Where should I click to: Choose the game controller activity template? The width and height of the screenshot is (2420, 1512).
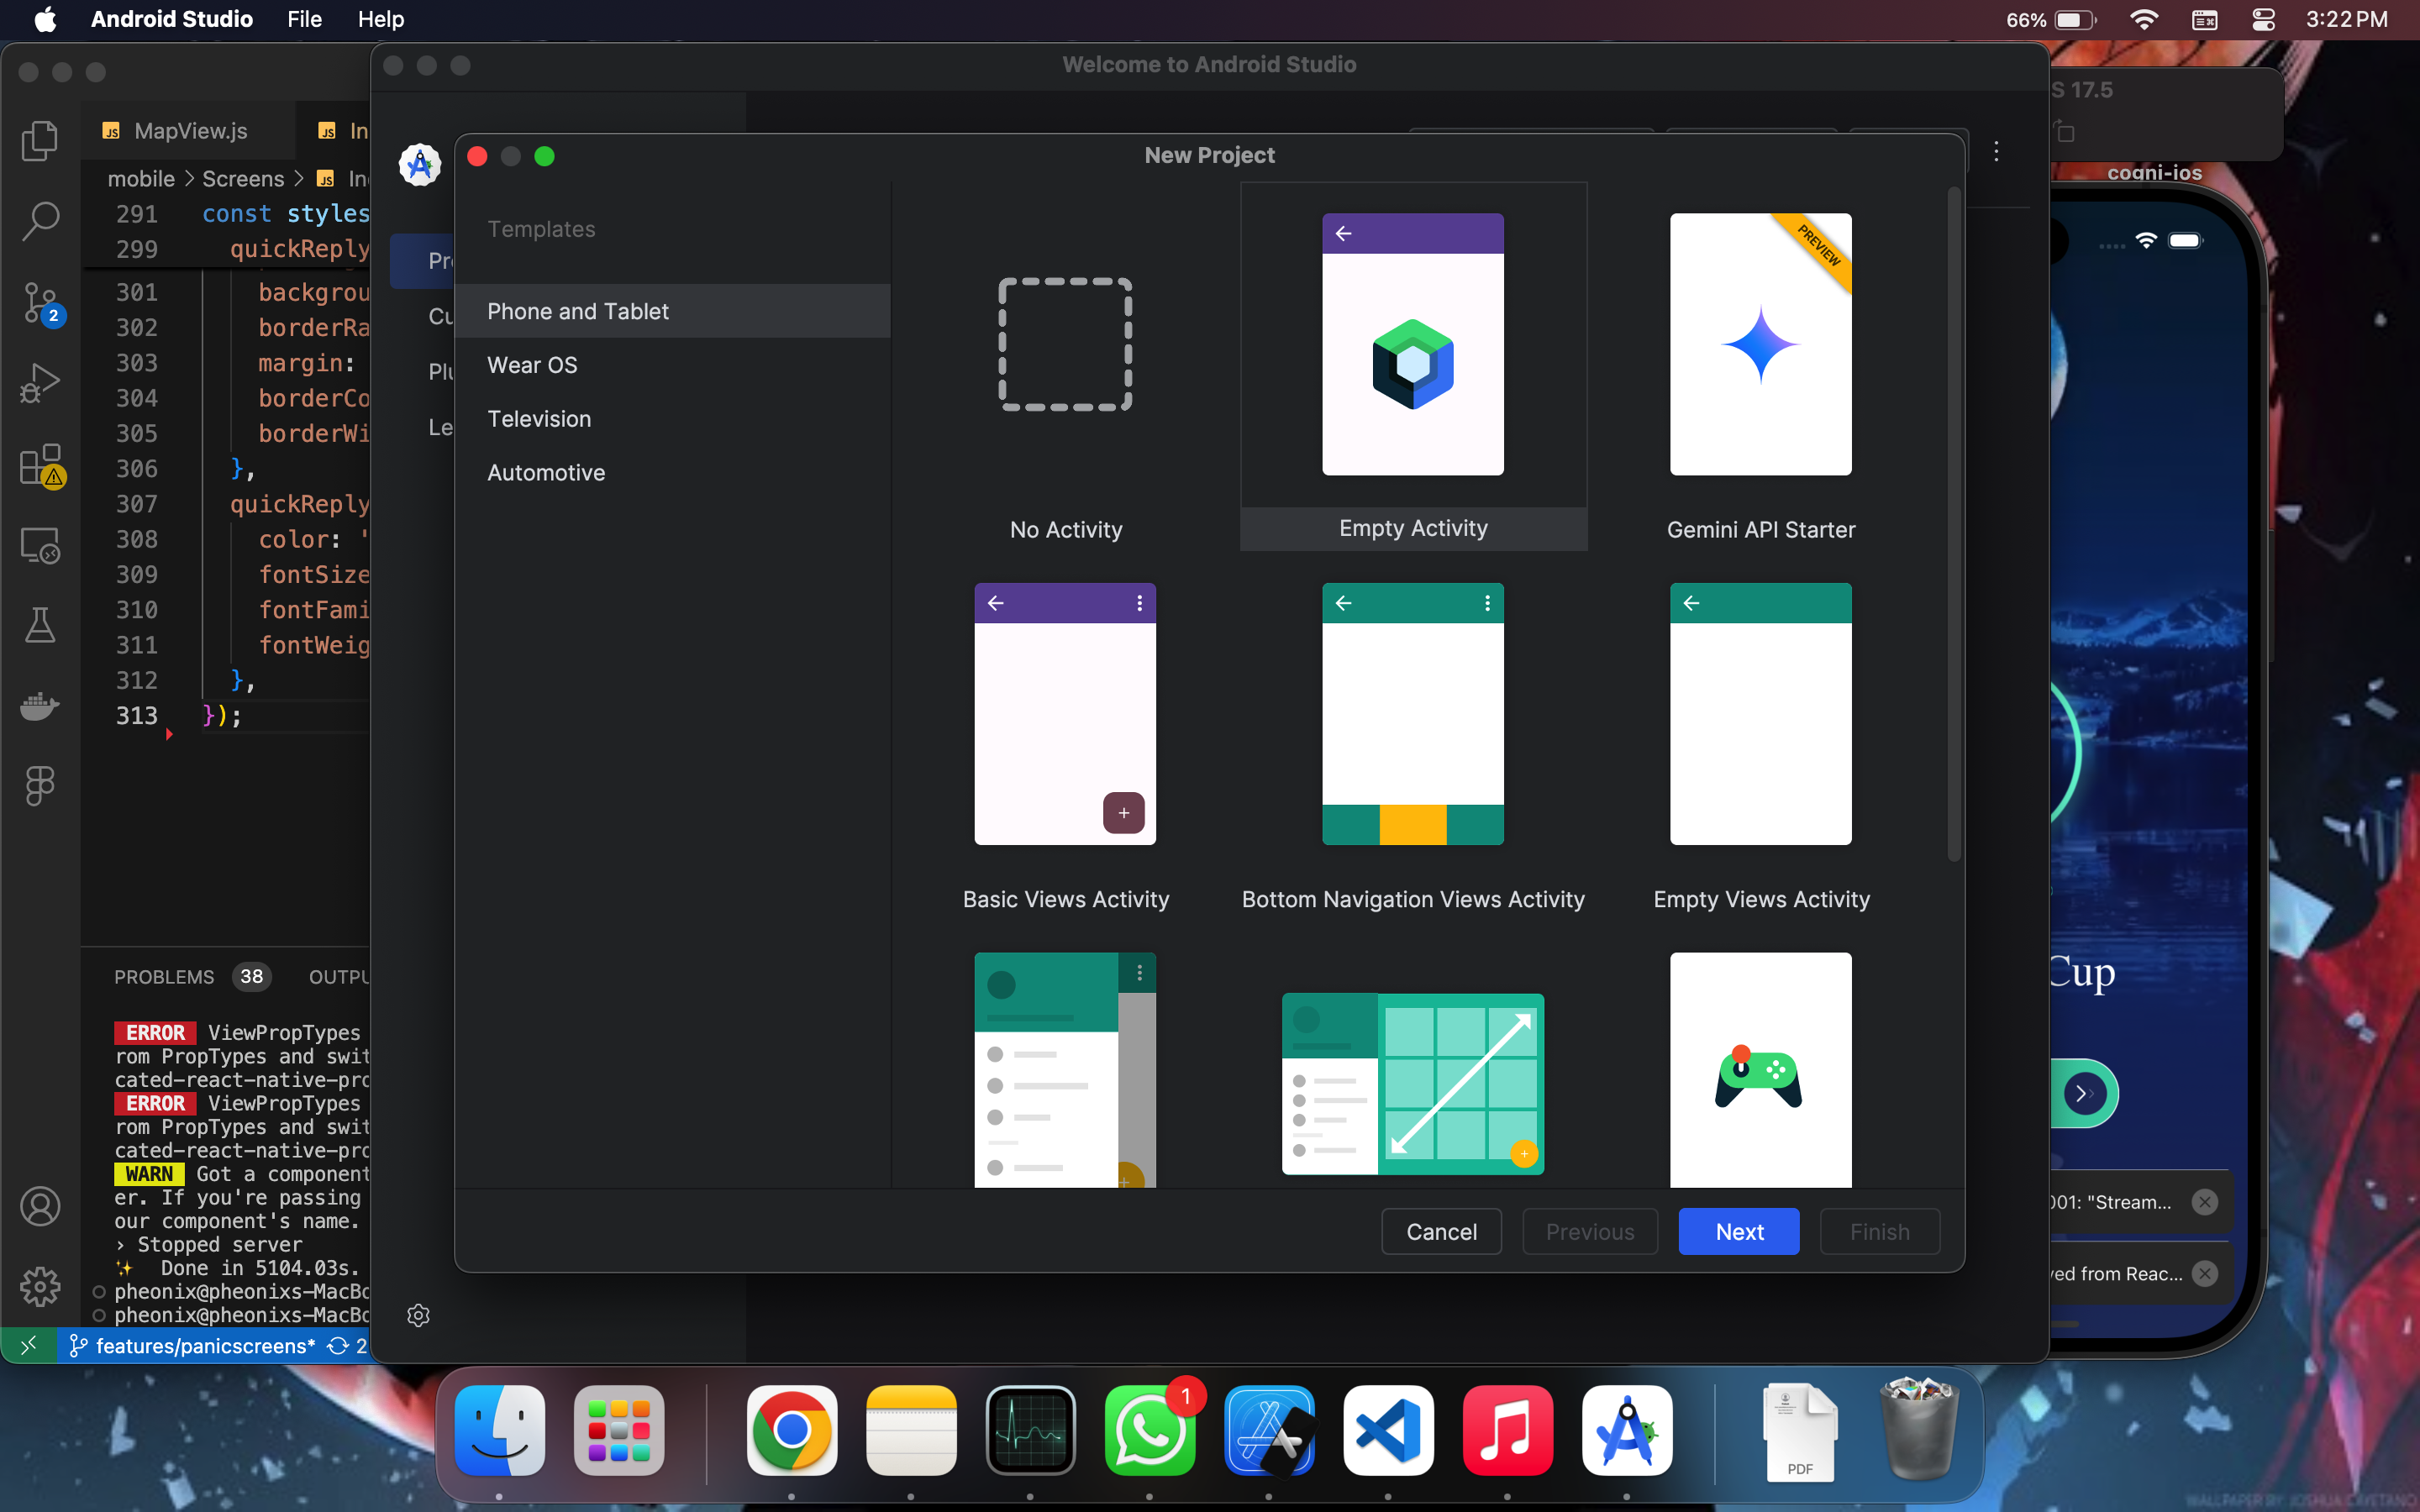click(x=1760, y=1070)
